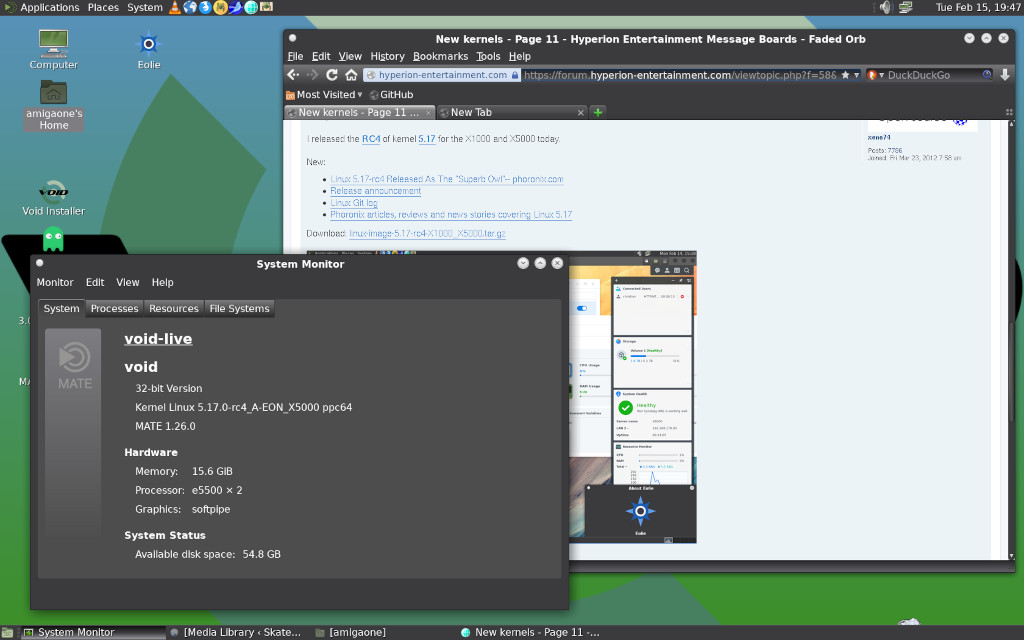Open Linux 5.17-rc4 Released phoronix link
The width and height of the screenshot is (1024, 640).
pyautogui.click(x=447, y=179)
